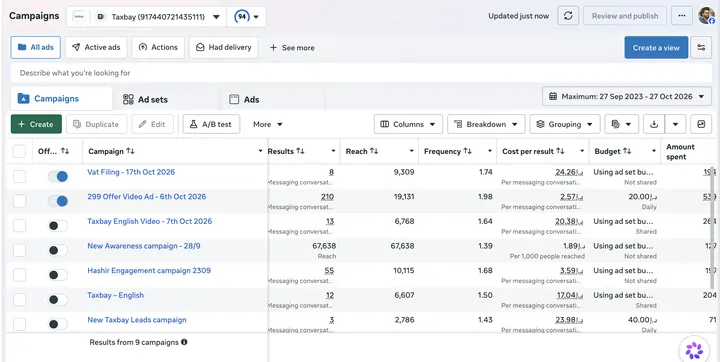Viewport: 720px width, 362px height.
Task: Click the Meta AI assistant sparkle icon
Action: coord(694,350)
